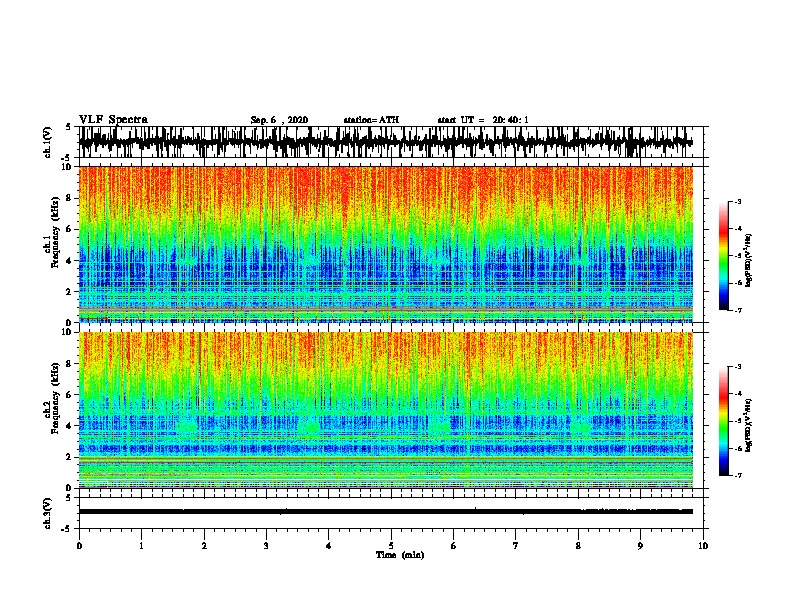Image resolution: width=792 pixels, height=612 pixels.
Task: Select the "Time (min)" x-axis label
Action: pos(400,555)
